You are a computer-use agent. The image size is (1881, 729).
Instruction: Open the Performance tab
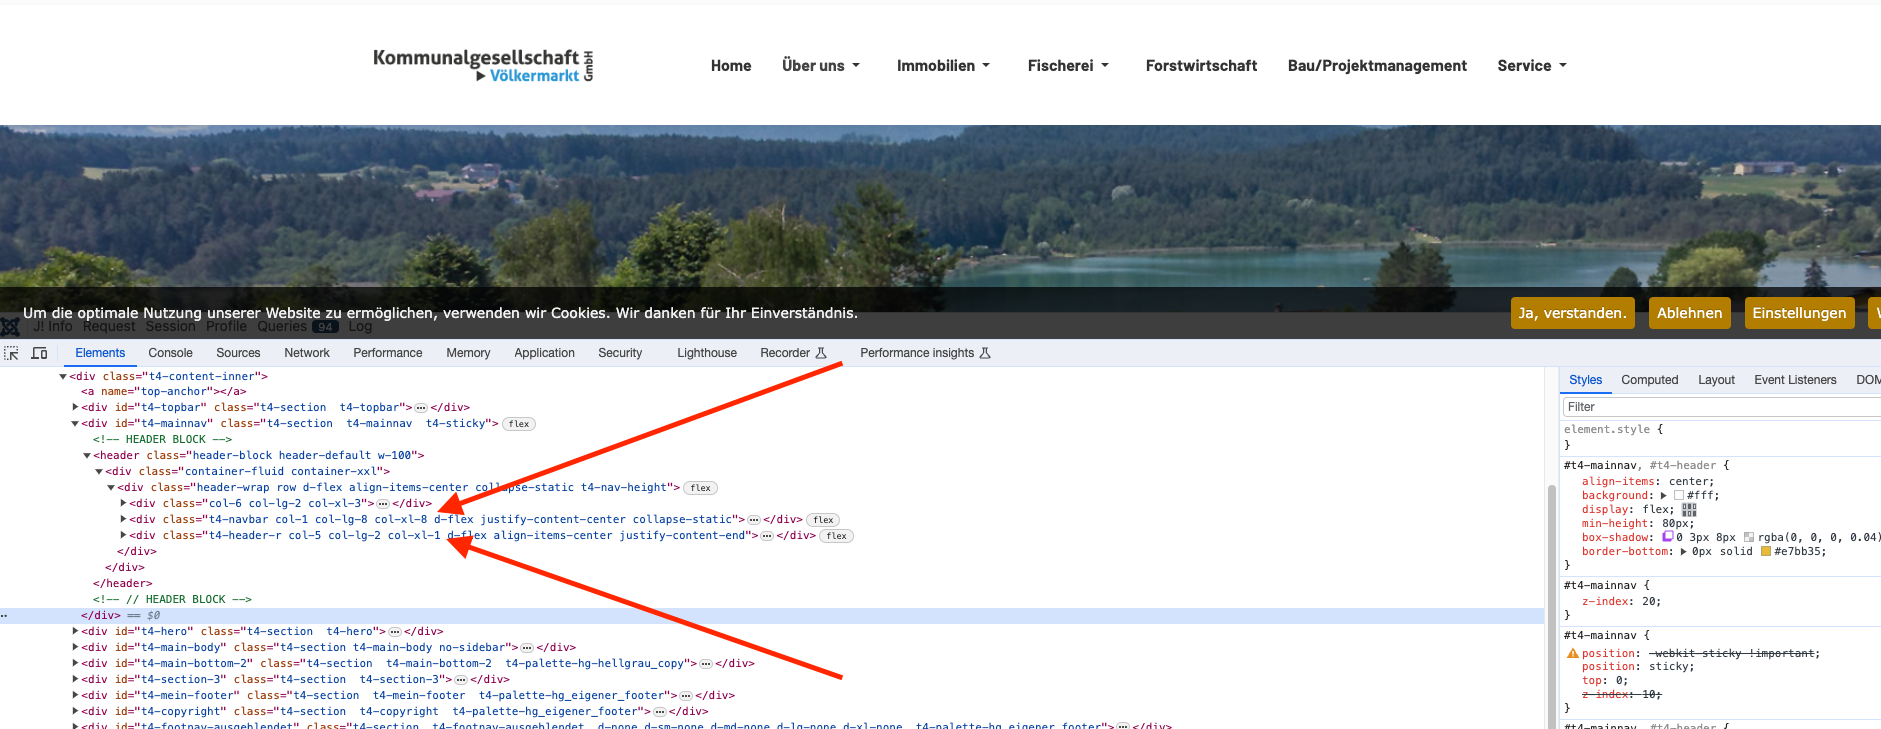388,353
